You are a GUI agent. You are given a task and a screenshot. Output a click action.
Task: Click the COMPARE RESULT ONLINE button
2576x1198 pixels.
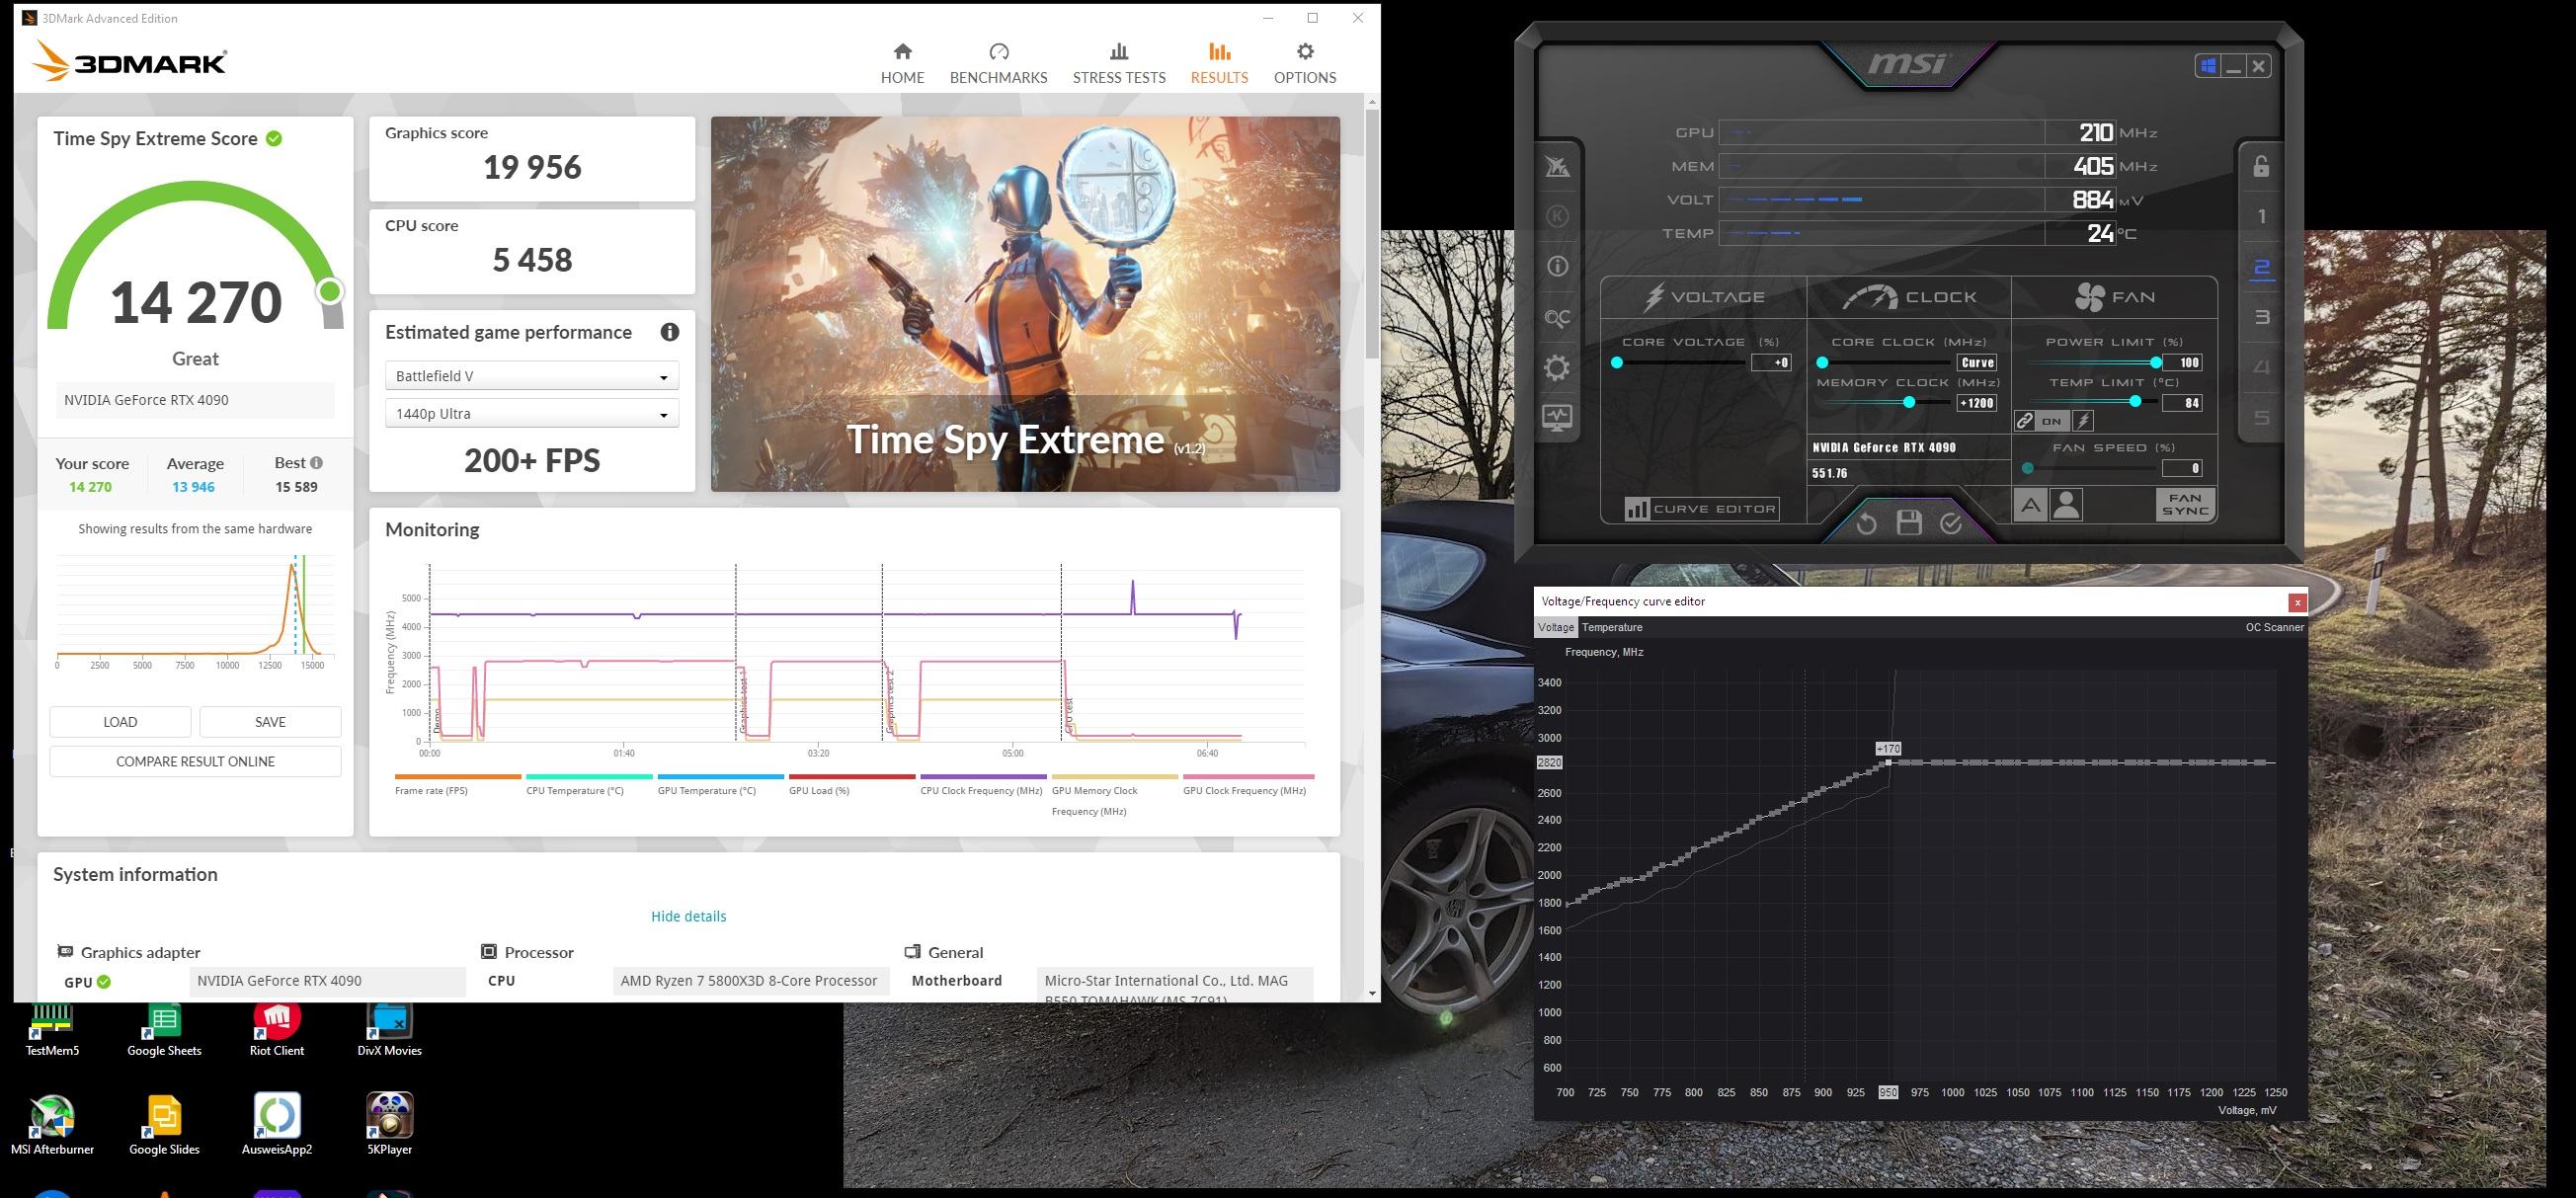pos(195,761)
